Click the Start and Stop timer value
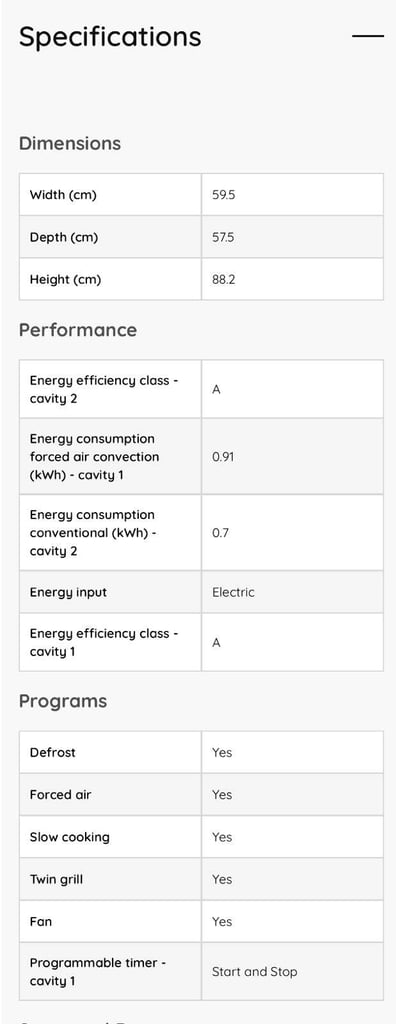Image resolution: width=396 pixels, height=1024 pixels. pos(254,972)
